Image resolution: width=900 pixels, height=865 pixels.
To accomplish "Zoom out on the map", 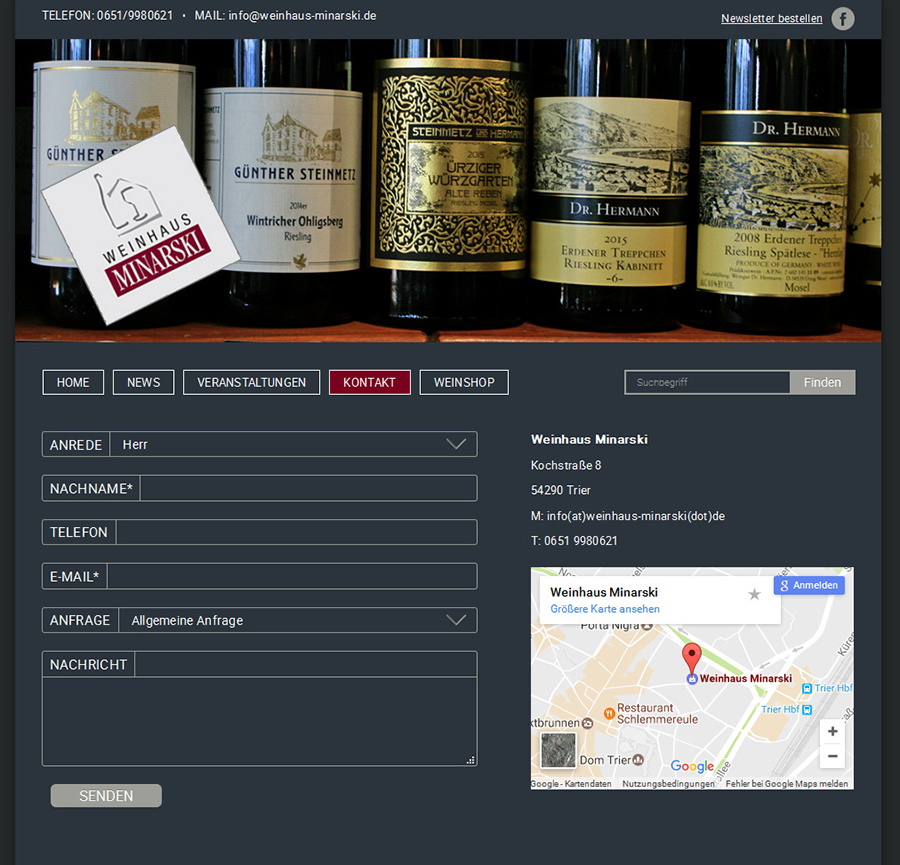I will (832, 756).
